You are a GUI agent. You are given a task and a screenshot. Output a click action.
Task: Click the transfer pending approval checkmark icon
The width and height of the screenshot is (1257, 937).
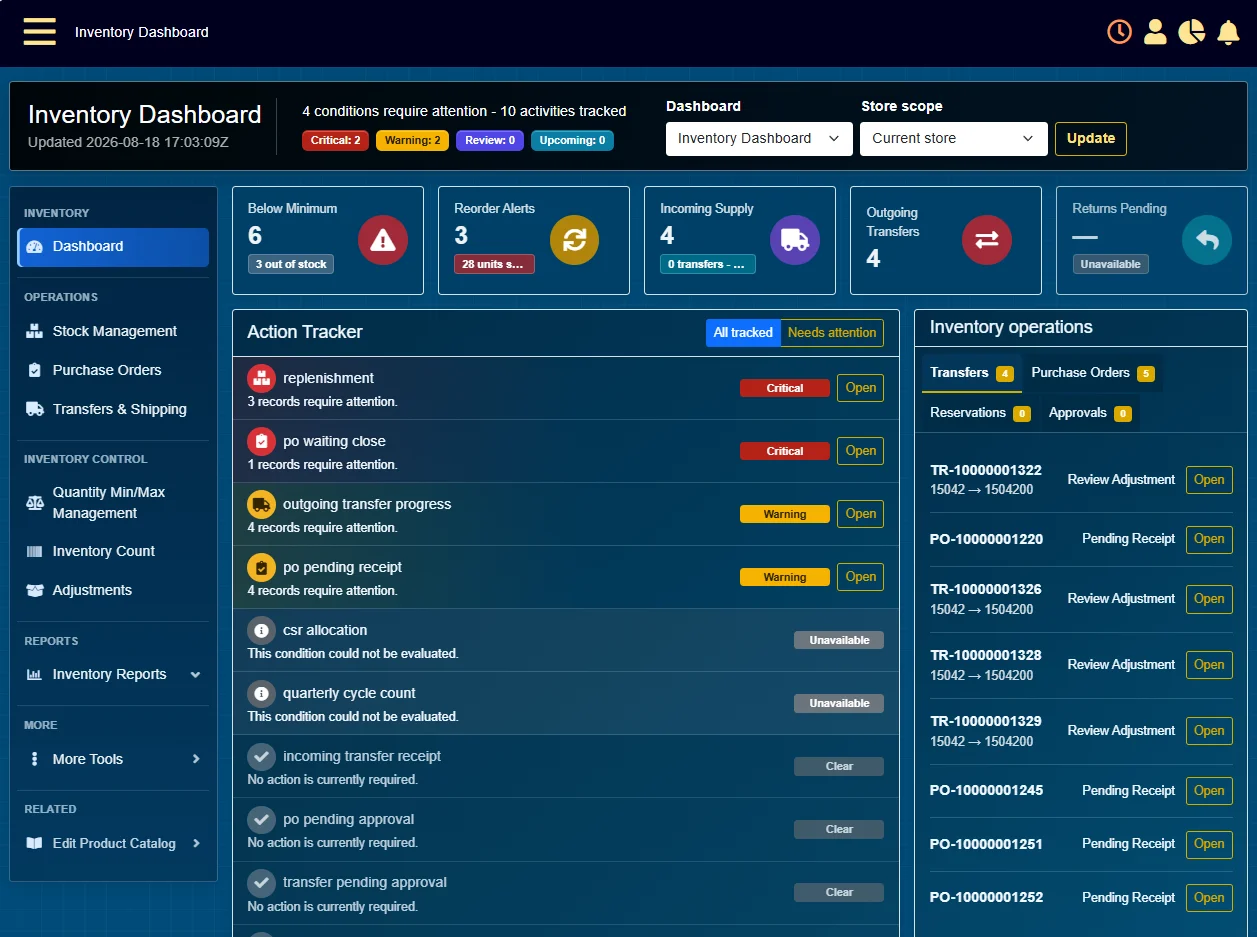(261, 882)
